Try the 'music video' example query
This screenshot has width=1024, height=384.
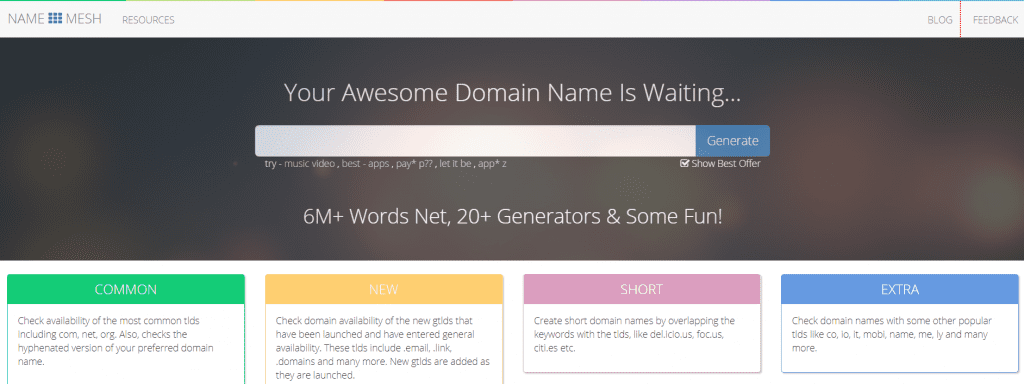coord(310,163)
